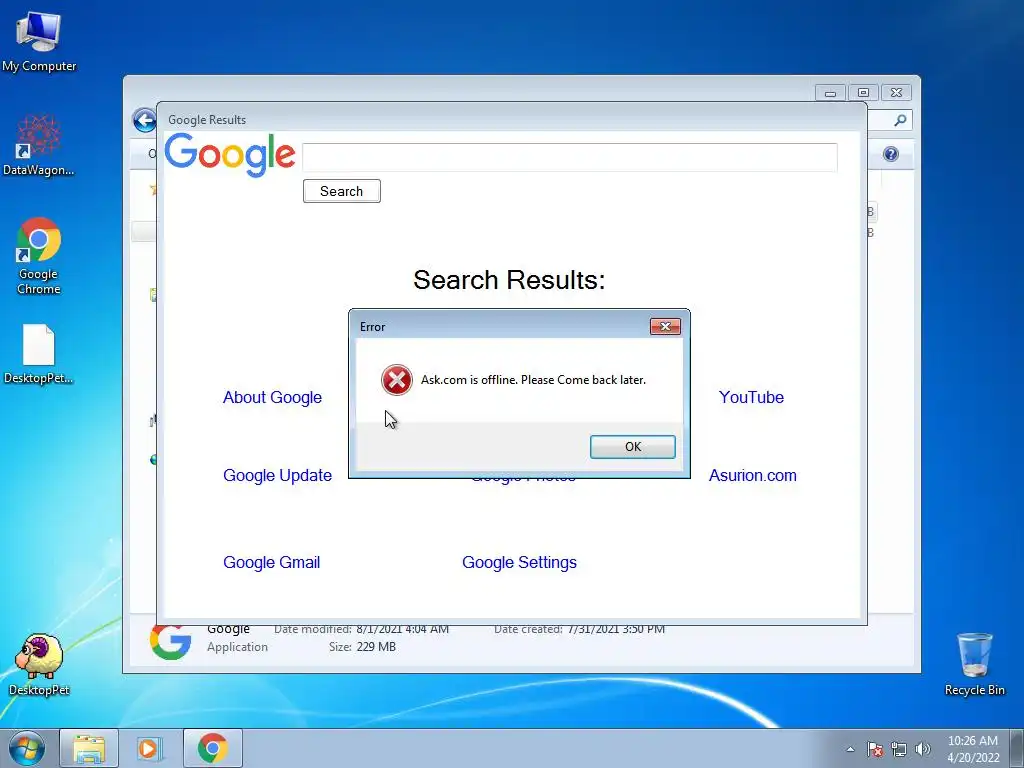Viewport: 1024px width, 768px height.
Task: Click the Google G application icon
Action: 170,642
